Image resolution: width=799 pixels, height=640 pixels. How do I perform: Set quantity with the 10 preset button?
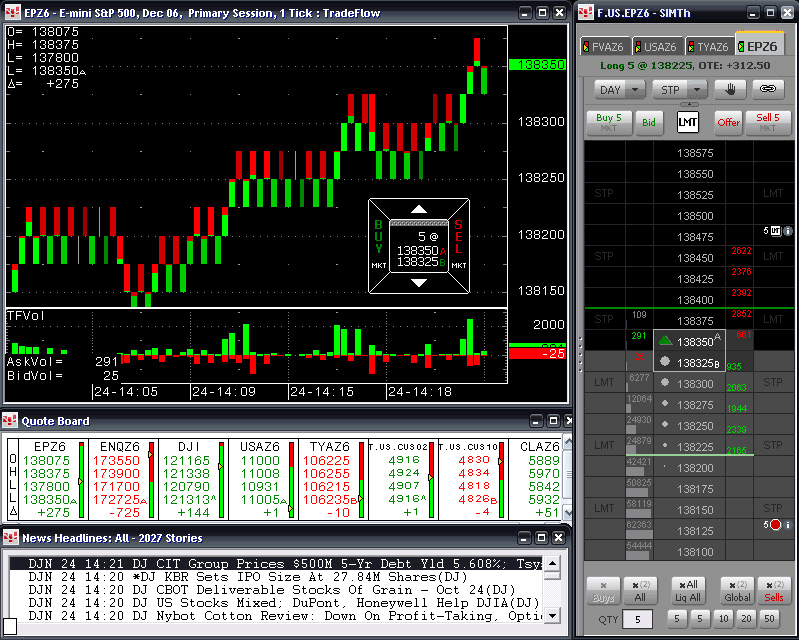tap(723, 619)
